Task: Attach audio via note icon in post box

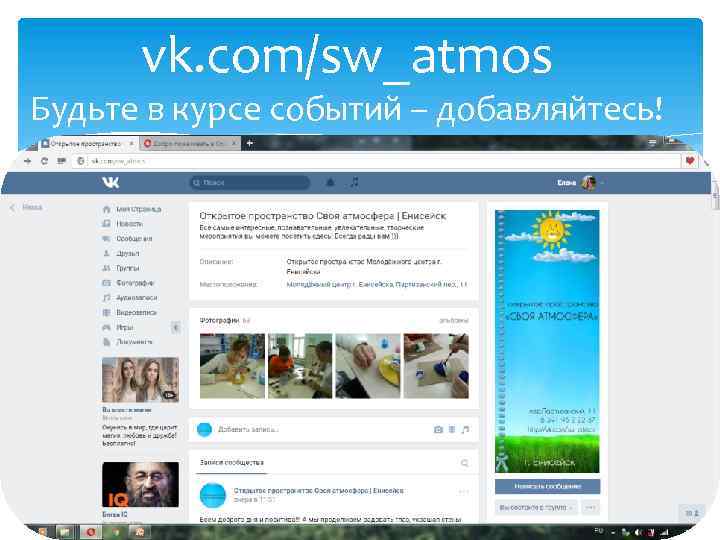Action: click(x=465, y=430)
